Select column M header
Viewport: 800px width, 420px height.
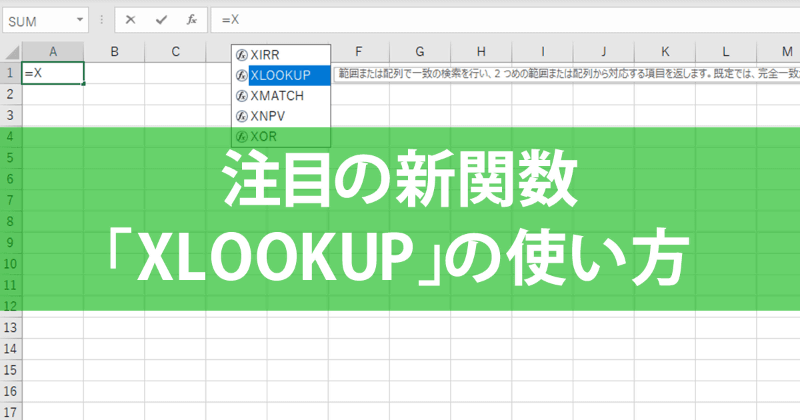pos(779,52)
